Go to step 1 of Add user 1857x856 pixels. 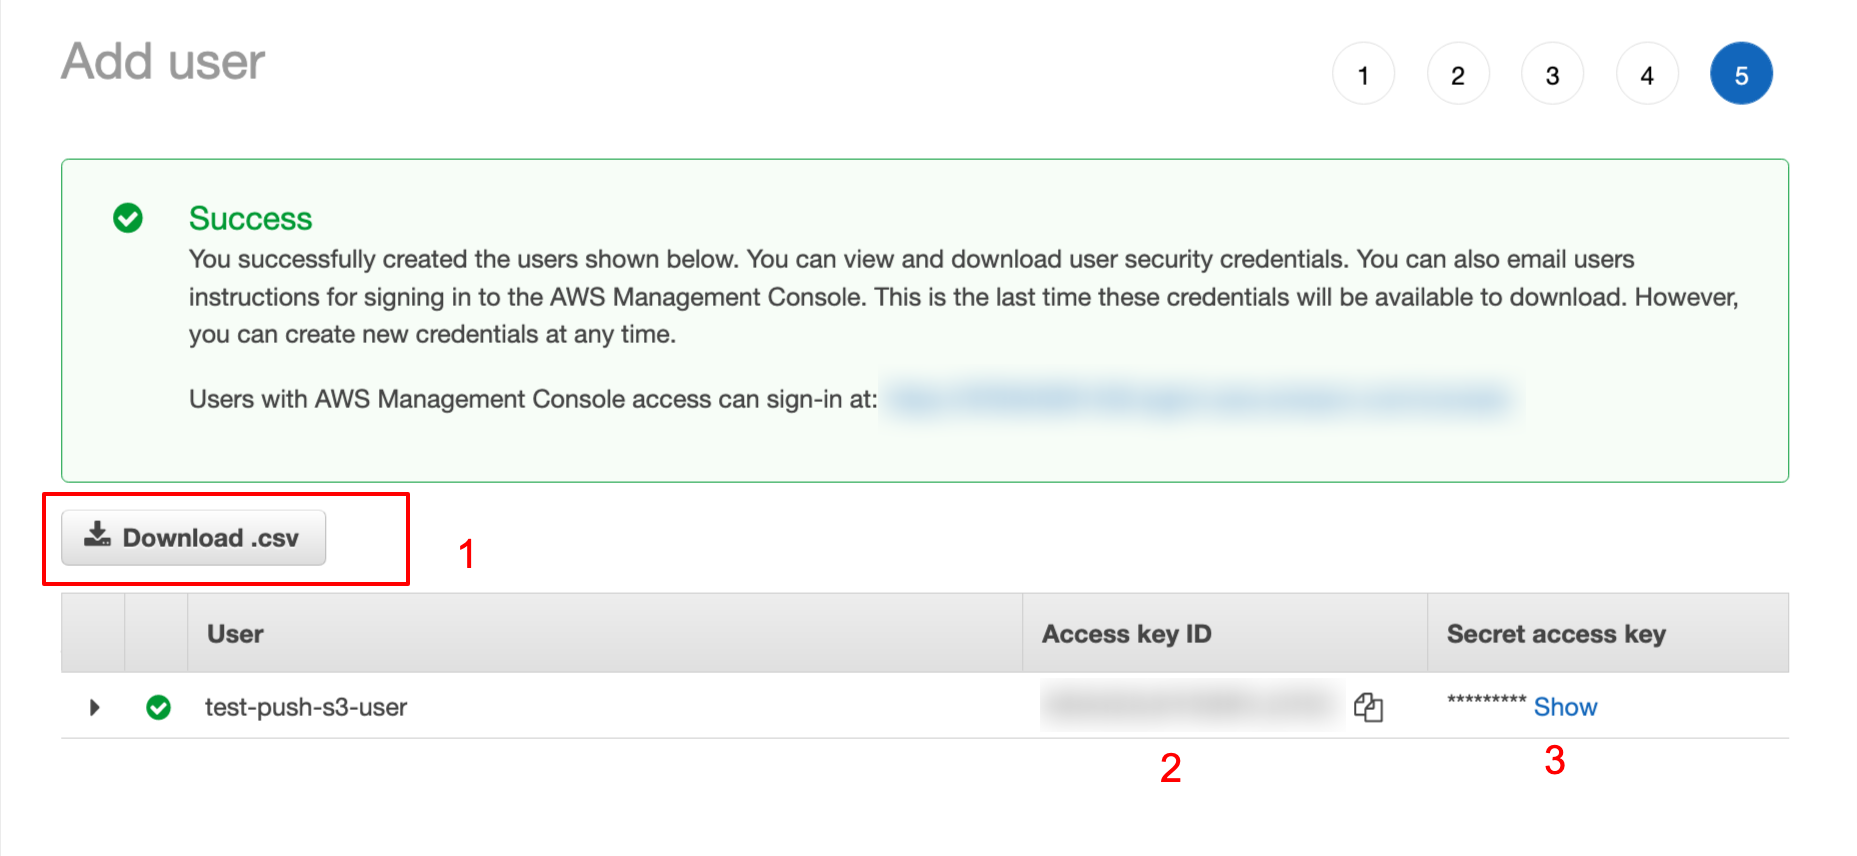(1363, 74)
